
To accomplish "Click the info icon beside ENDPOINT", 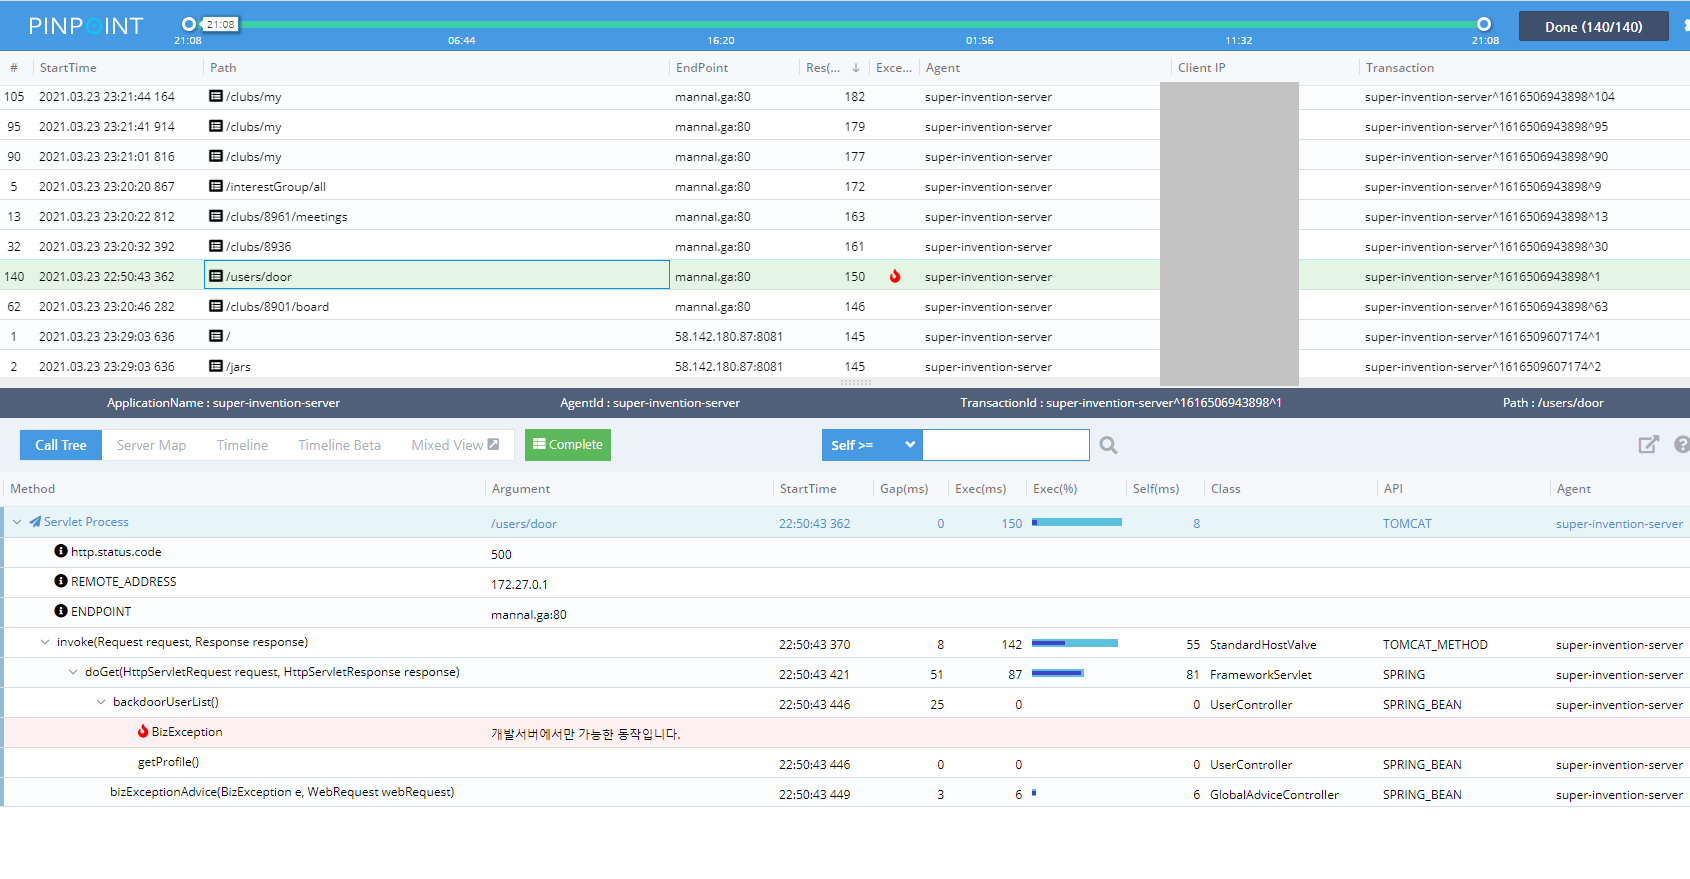I will point(61,611).
